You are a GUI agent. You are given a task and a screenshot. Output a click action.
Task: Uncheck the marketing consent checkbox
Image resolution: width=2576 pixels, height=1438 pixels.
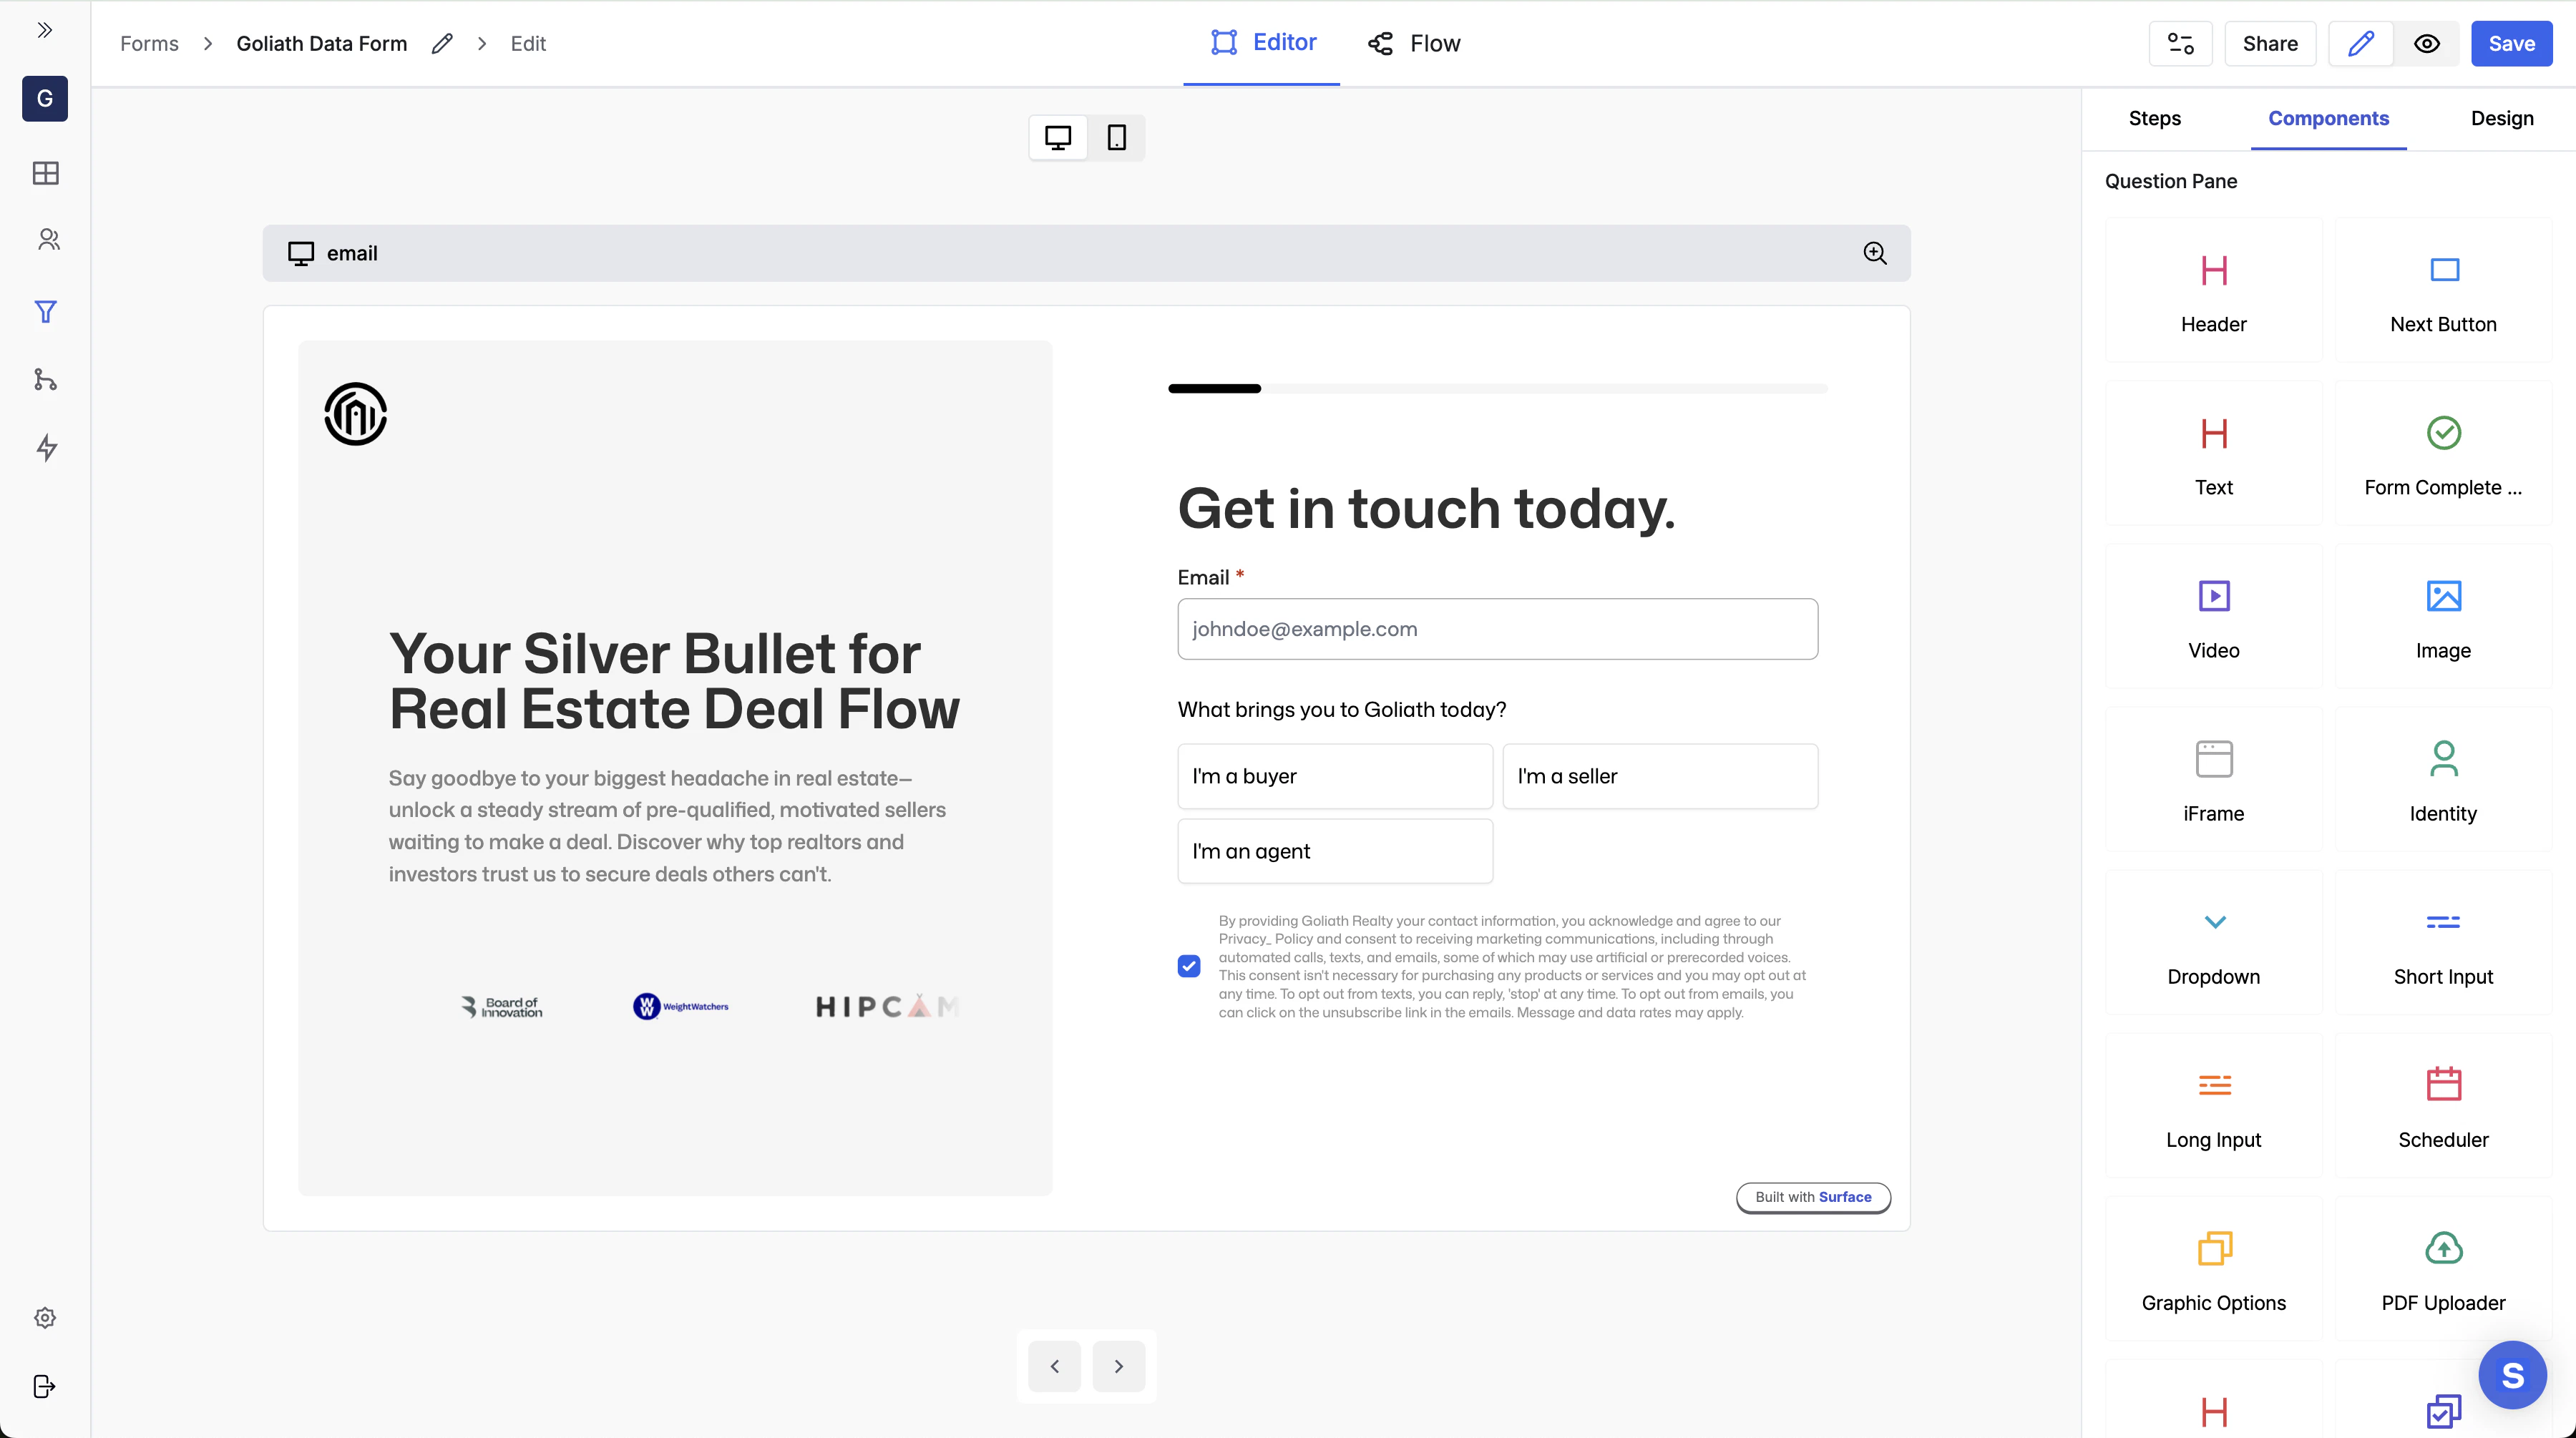click(1189, 966)
